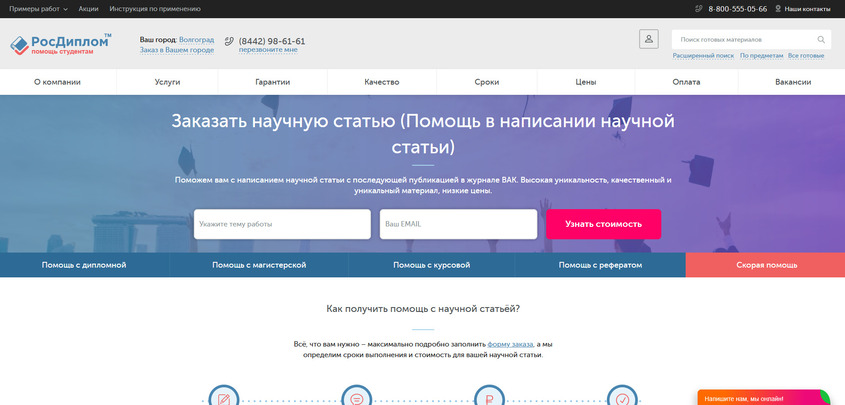Viewport: 845px width, 405px height.
Task: Click the location pin icon by Наши контакты
Action: pyautogui.click(x=778, y=9)
